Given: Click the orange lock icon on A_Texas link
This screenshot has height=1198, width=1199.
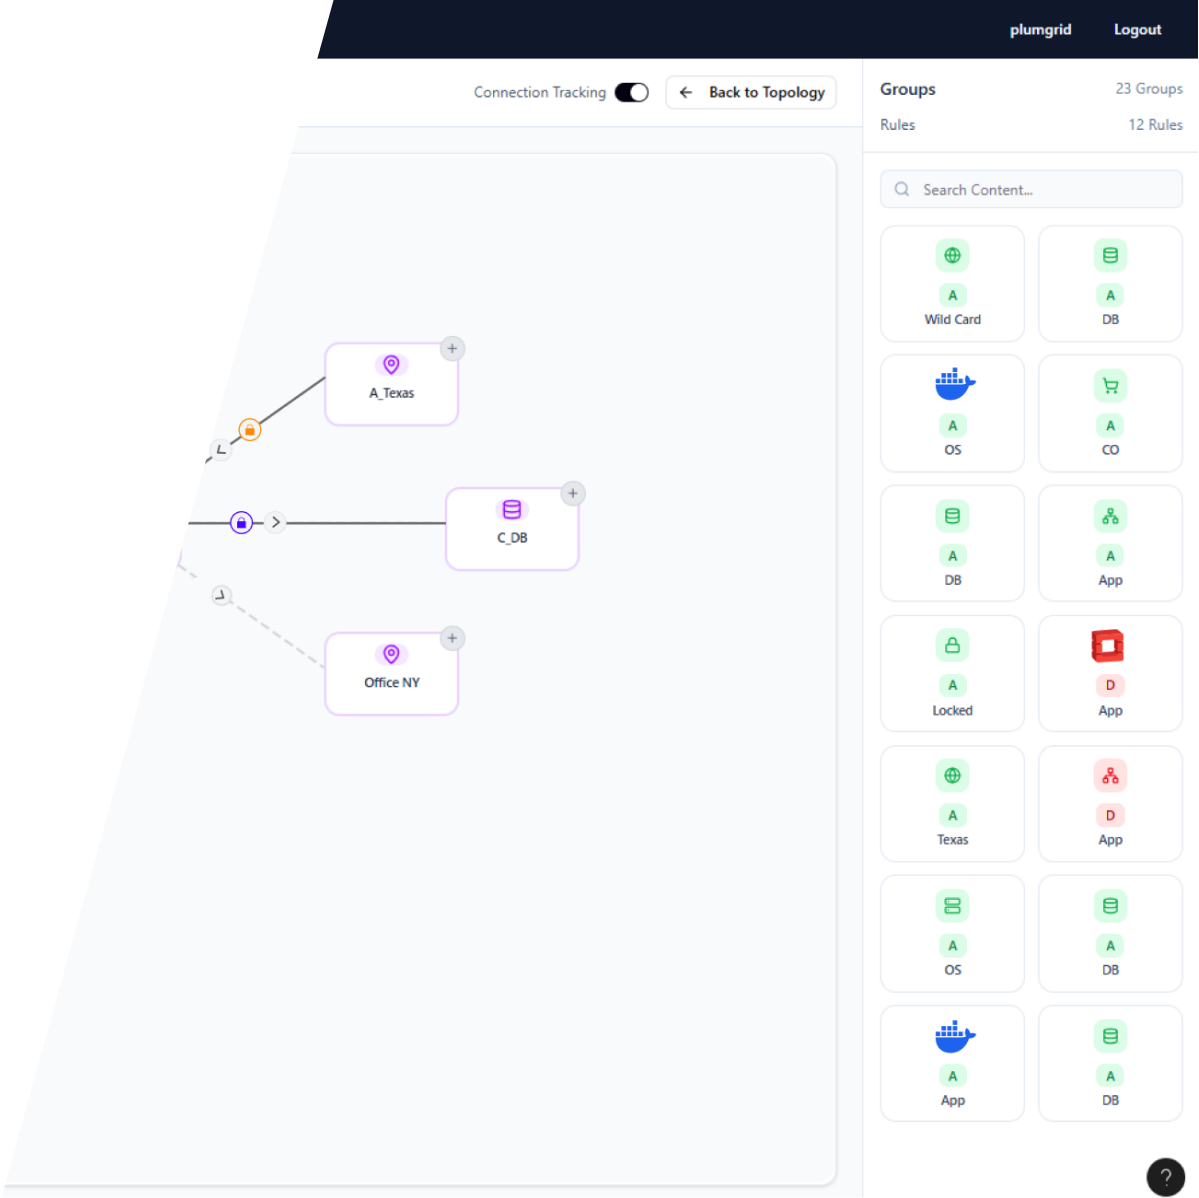Looking at the screenshot, I should pyautogui.click(x=249, y=430).
